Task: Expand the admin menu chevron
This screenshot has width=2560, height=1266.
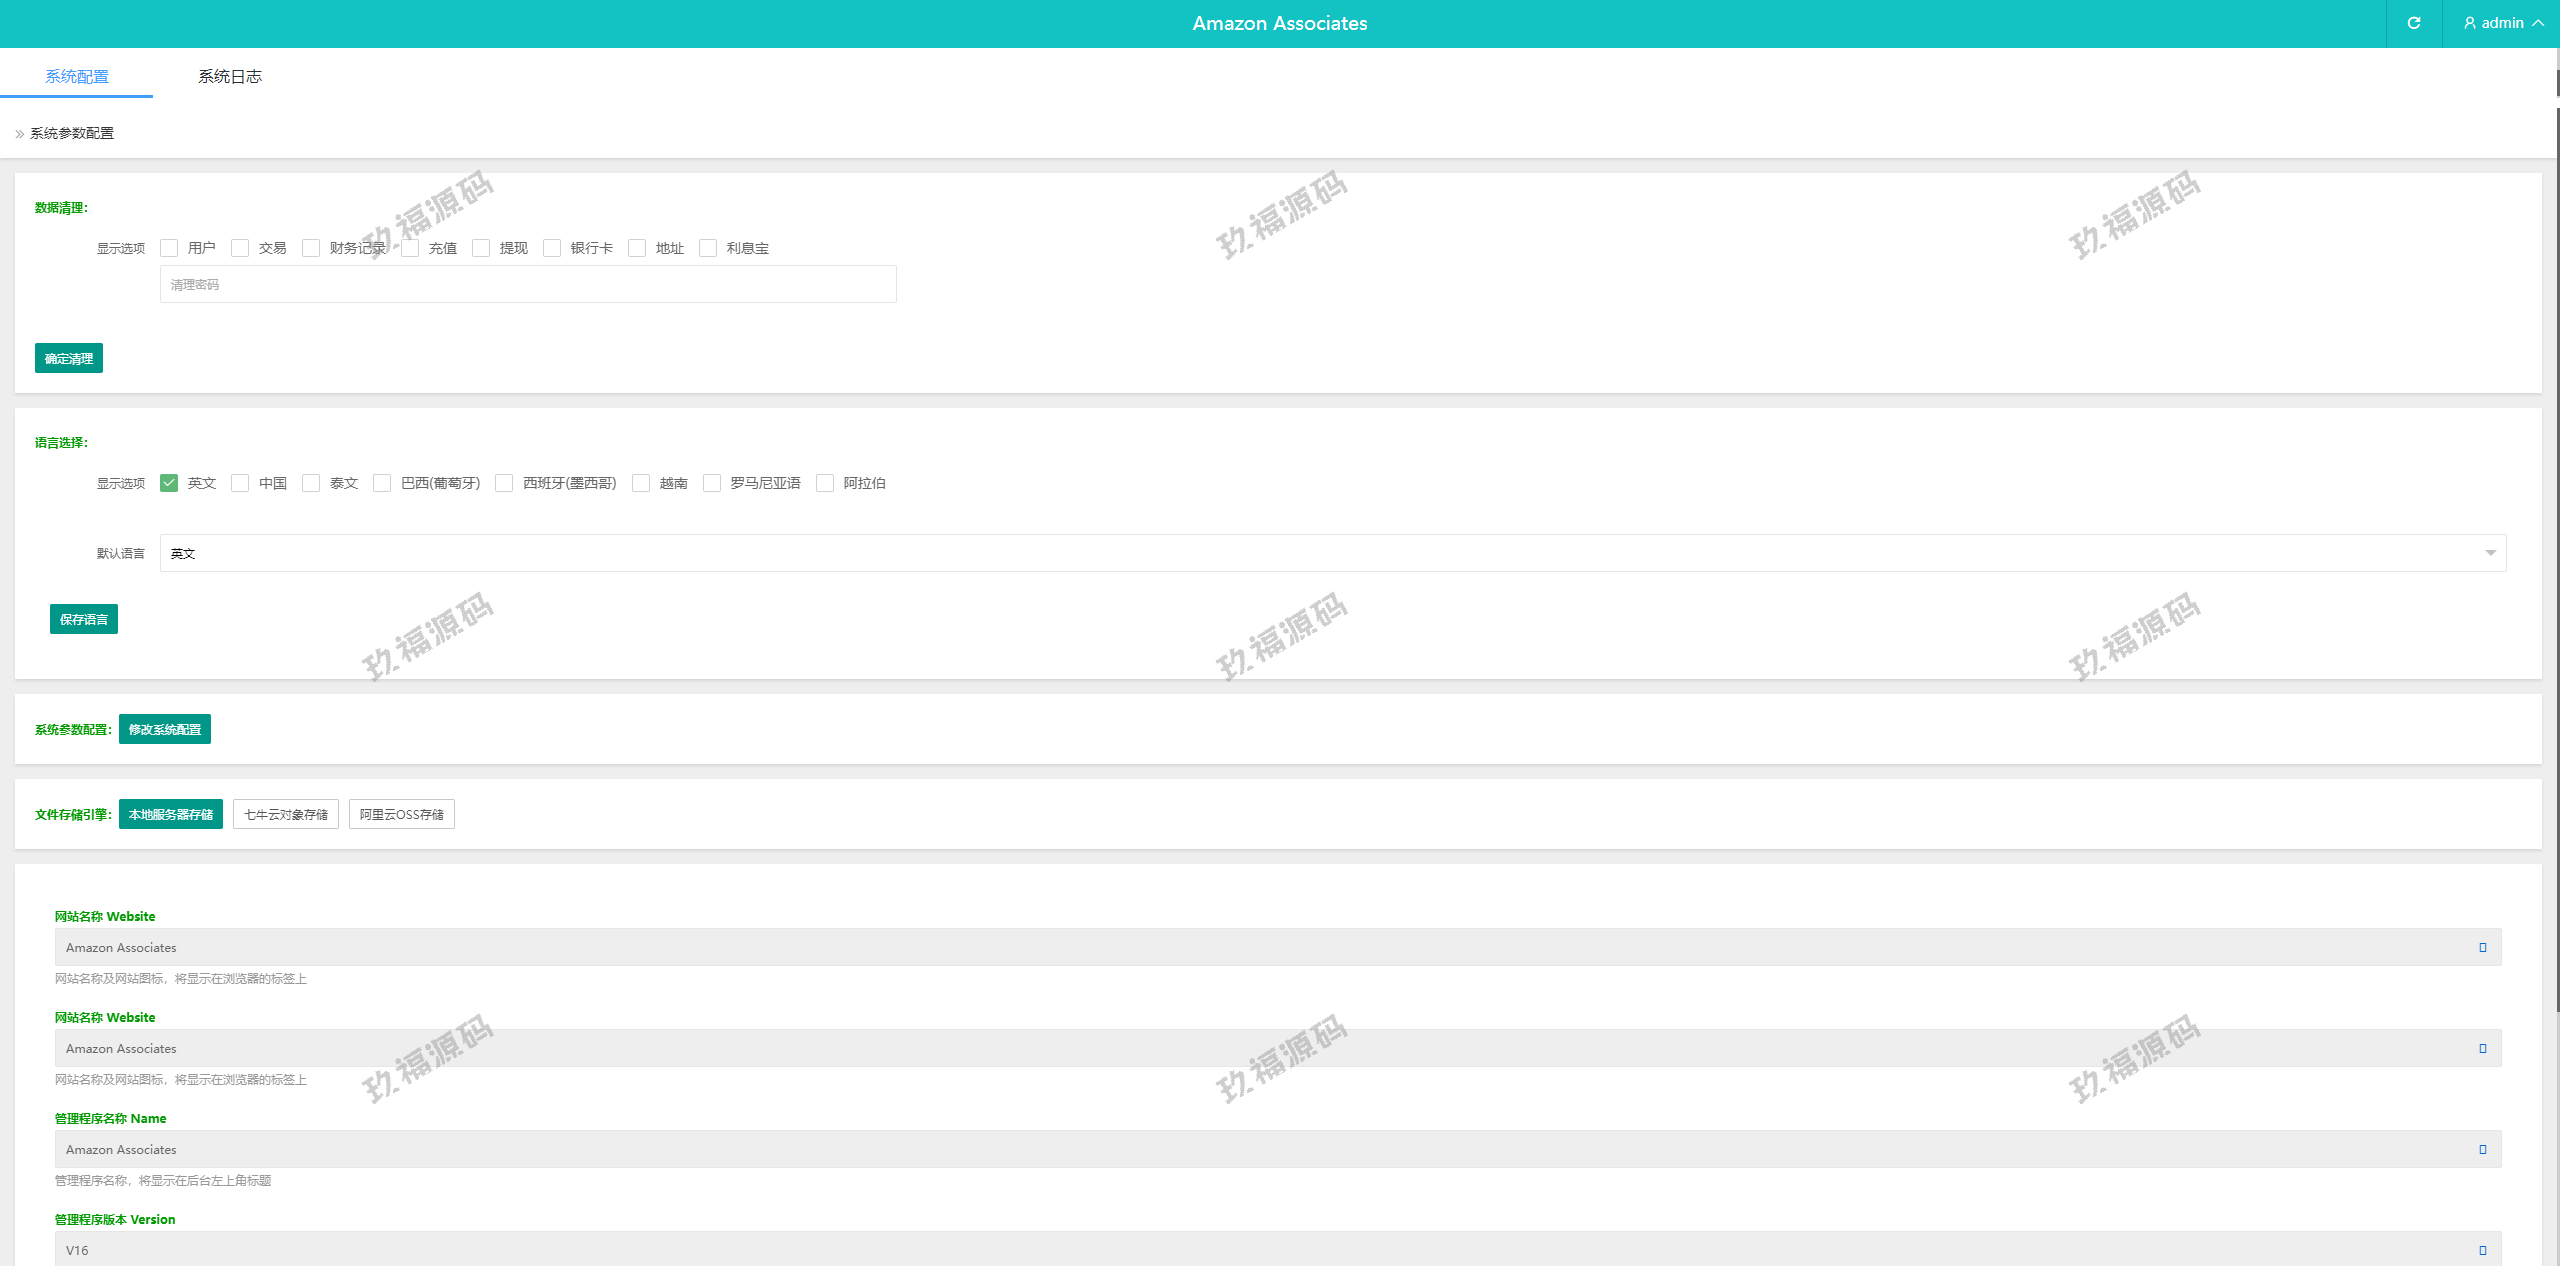Action: click(2538, 23)
